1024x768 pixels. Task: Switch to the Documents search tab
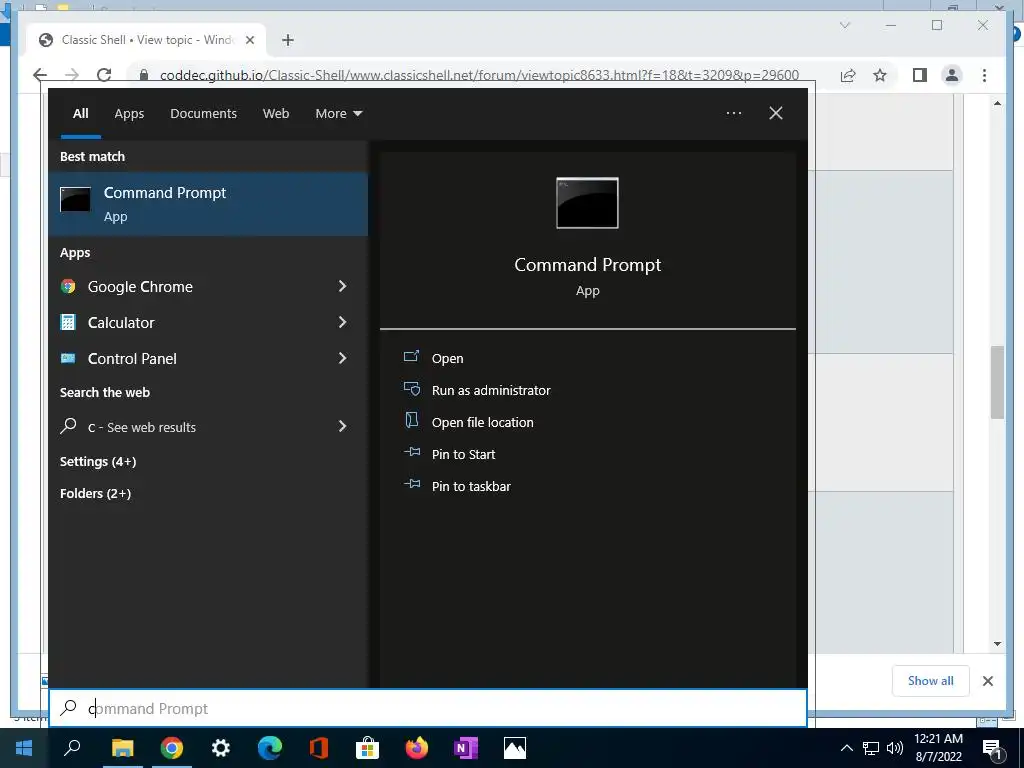pos(203,114)
